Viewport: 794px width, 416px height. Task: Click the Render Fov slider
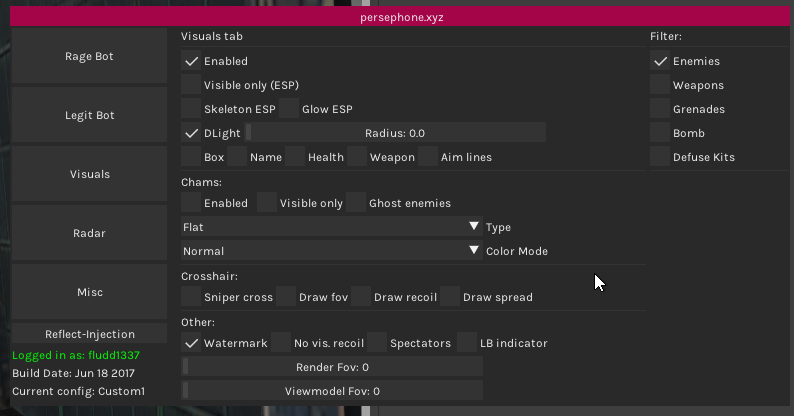click(x=332, y=367)
